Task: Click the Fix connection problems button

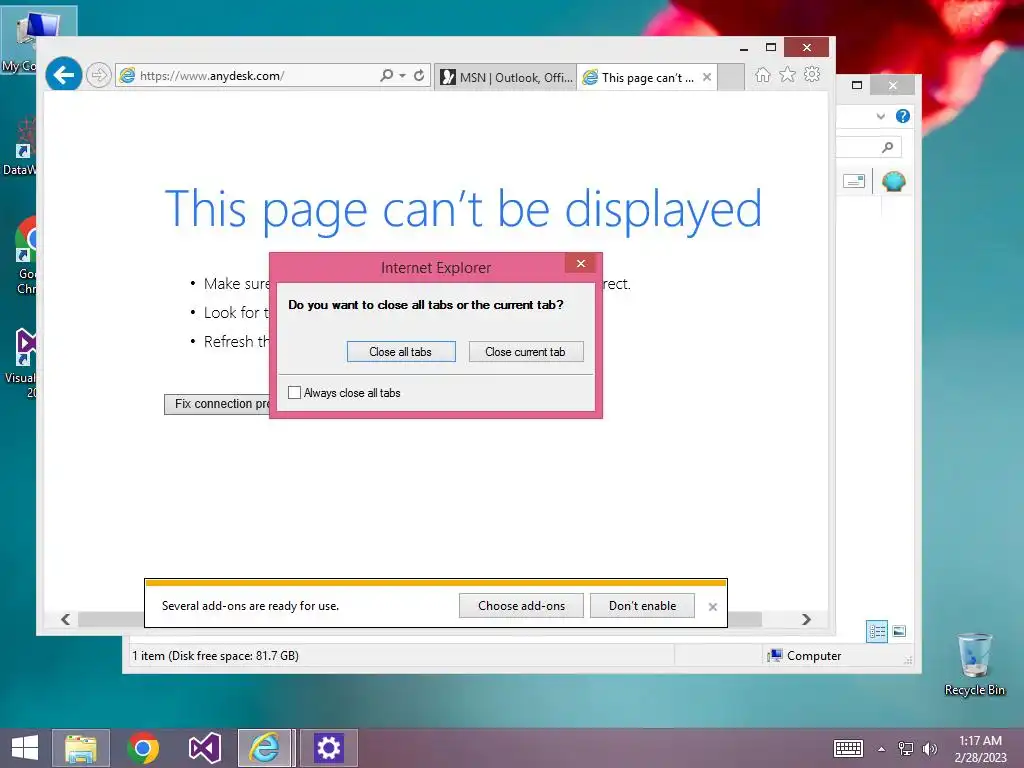Action: [x=217, y=404]
